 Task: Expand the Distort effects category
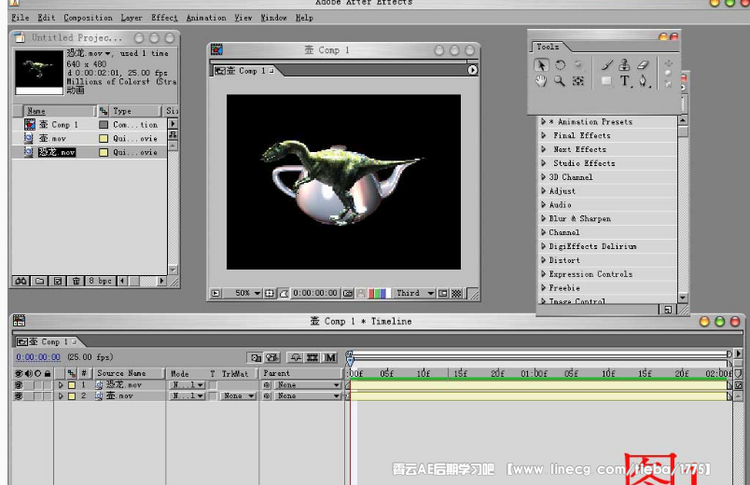point(544,260)
